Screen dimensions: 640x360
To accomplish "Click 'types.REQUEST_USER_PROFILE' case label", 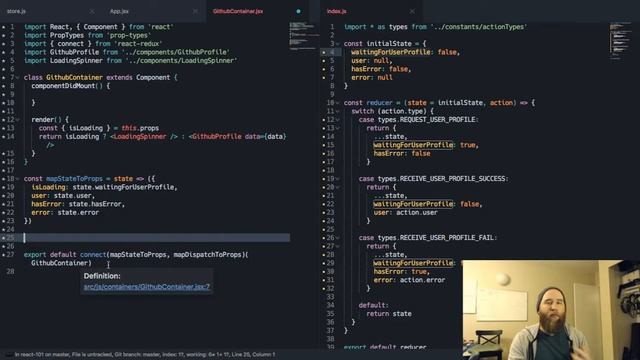I will pyautogui.click(x=427, y=120).
